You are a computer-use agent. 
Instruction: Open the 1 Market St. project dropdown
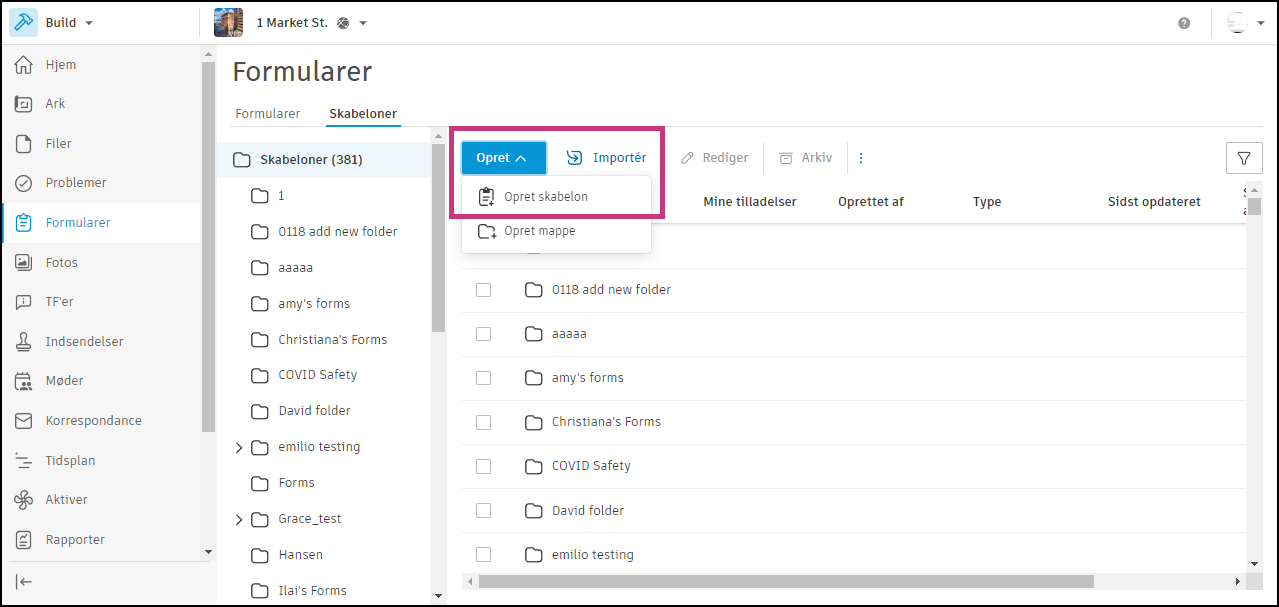(x=363, y=23)
